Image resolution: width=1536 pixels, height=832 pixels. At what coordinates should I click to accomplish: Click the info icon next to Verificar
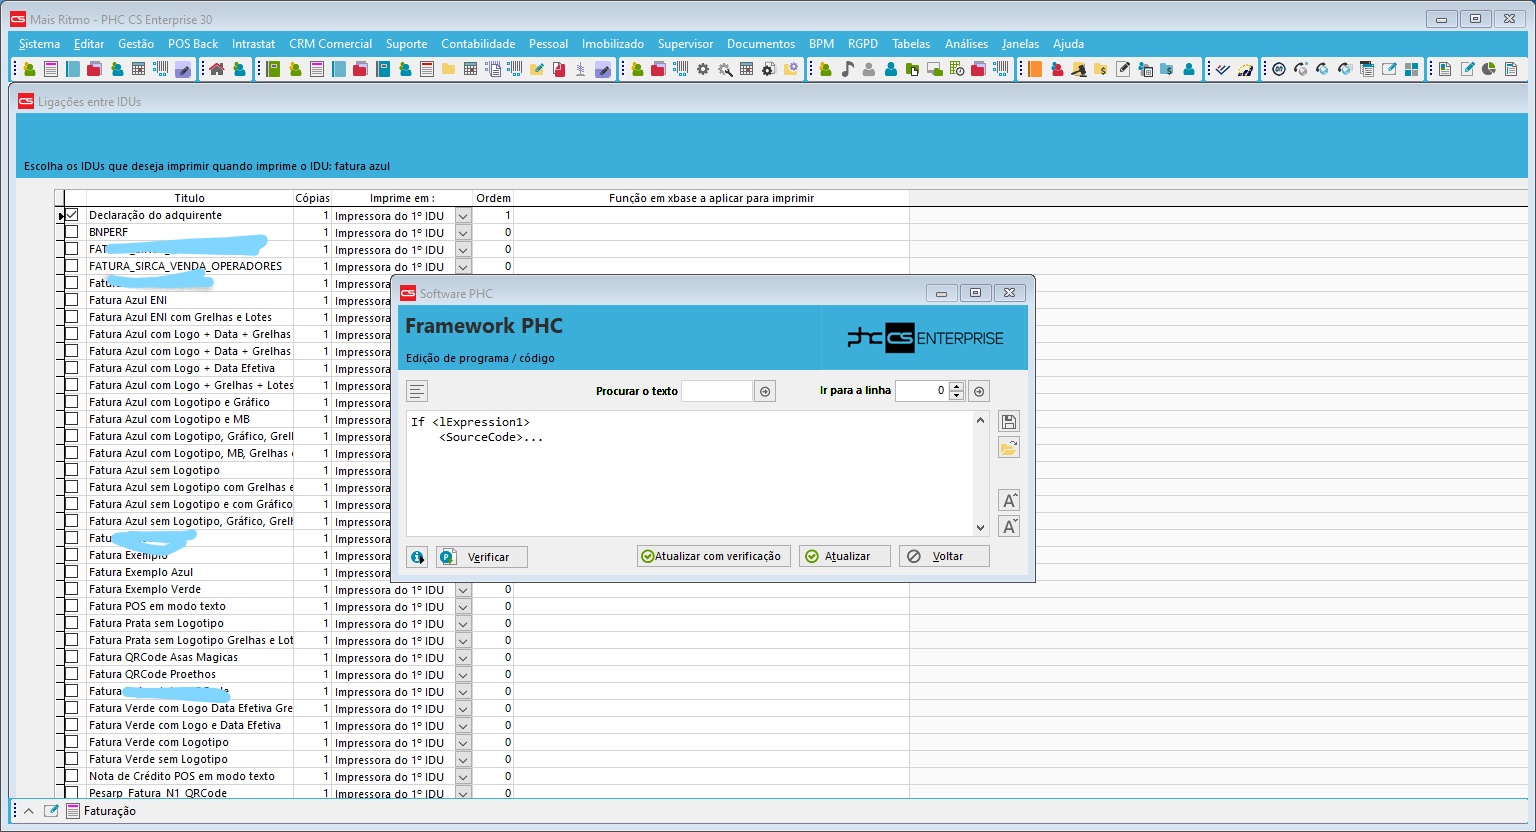pyautogui.click(x=417, y=557)
